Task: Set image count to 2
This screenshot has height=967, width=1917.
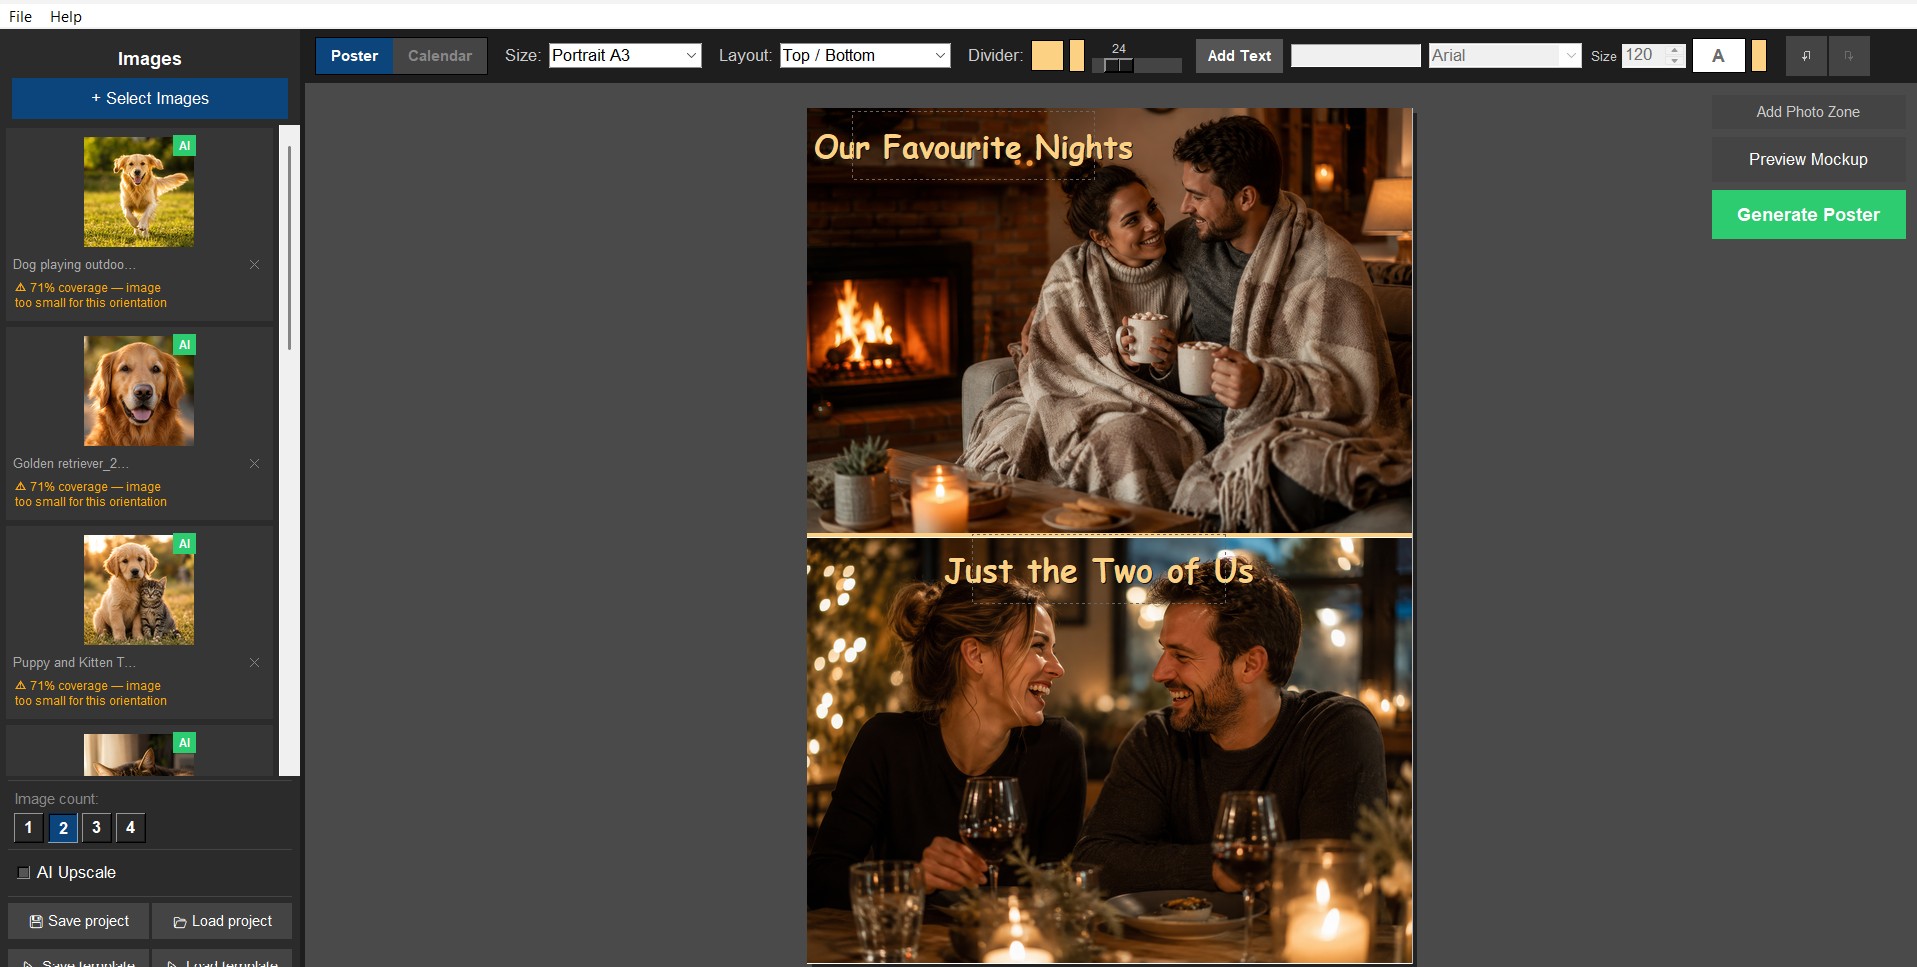Action: click(x=63, y=828)
